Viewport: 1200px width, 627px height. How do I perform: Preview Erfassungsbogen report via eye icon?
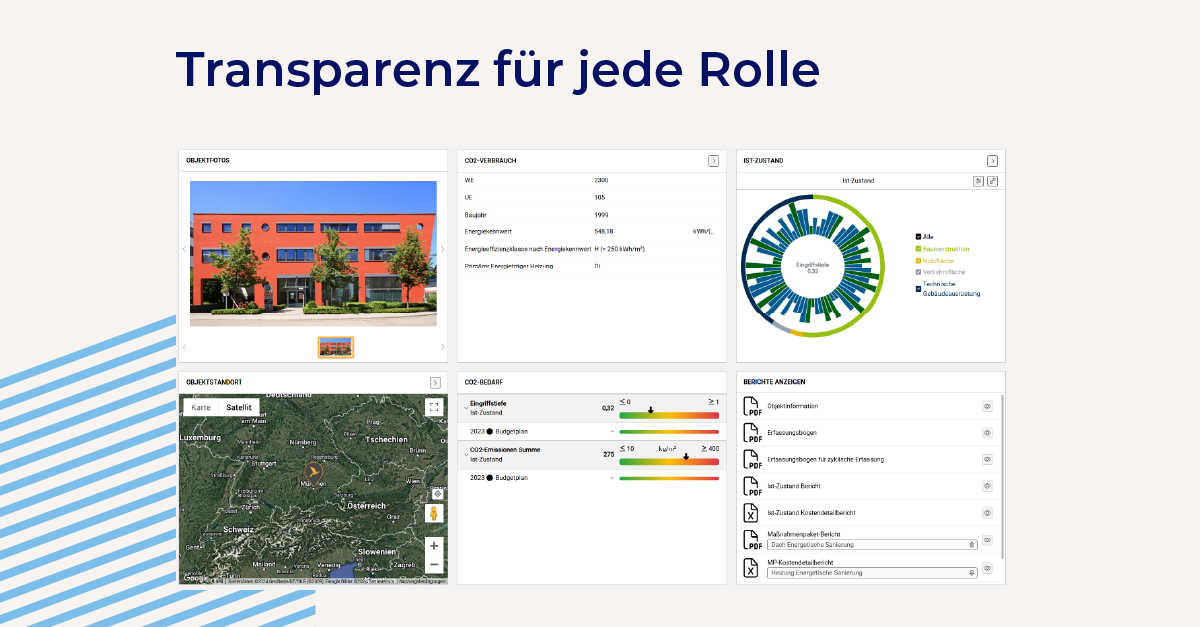[x=987, y=433]
